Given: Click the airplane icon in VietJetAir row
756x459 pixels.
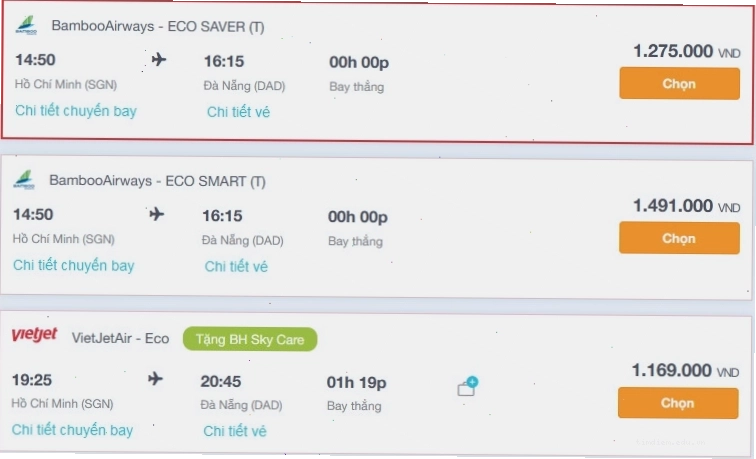Looking at the screenshot, I should click(x=155, y=378).
